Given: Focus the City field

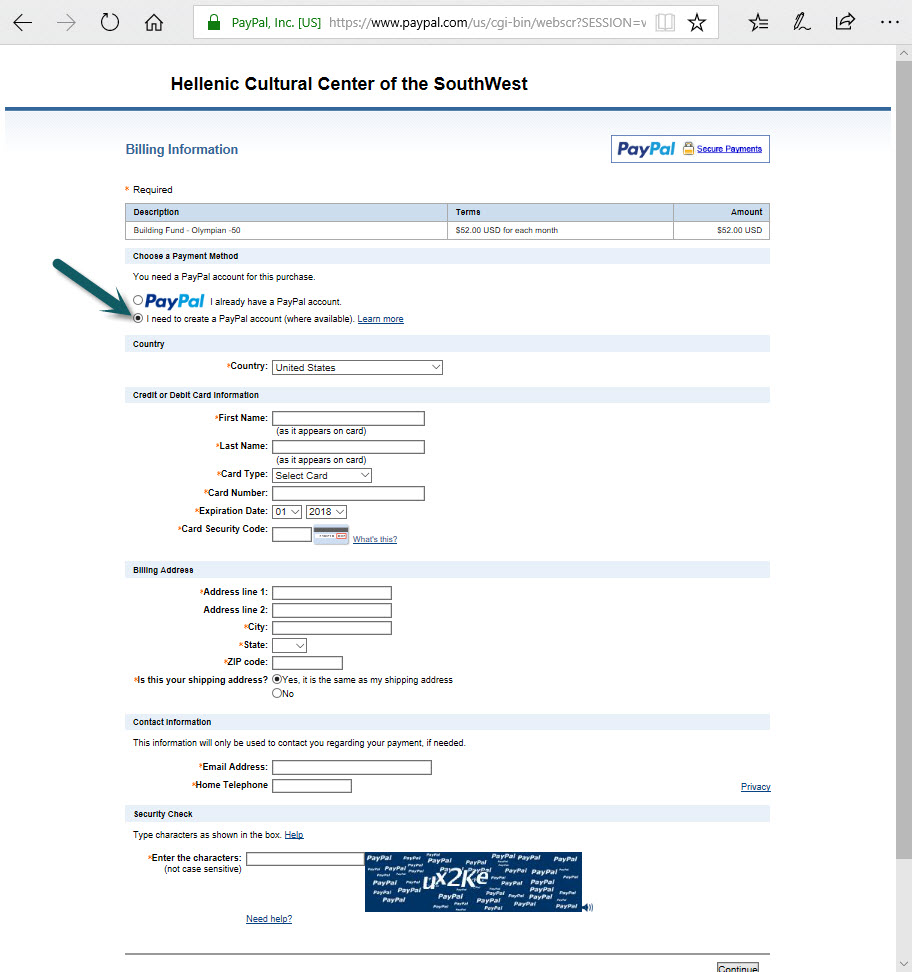Looking at the screenshot, I should (x=332, y=628).
